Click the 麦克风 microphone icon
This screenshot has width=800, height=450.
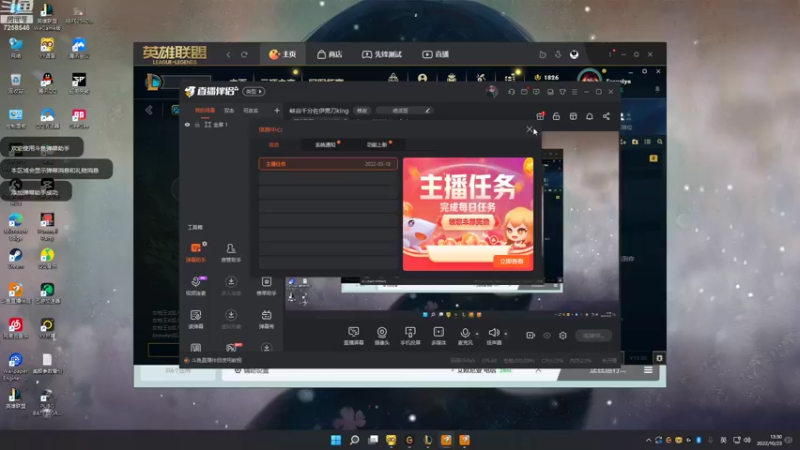tap(465, 334)
